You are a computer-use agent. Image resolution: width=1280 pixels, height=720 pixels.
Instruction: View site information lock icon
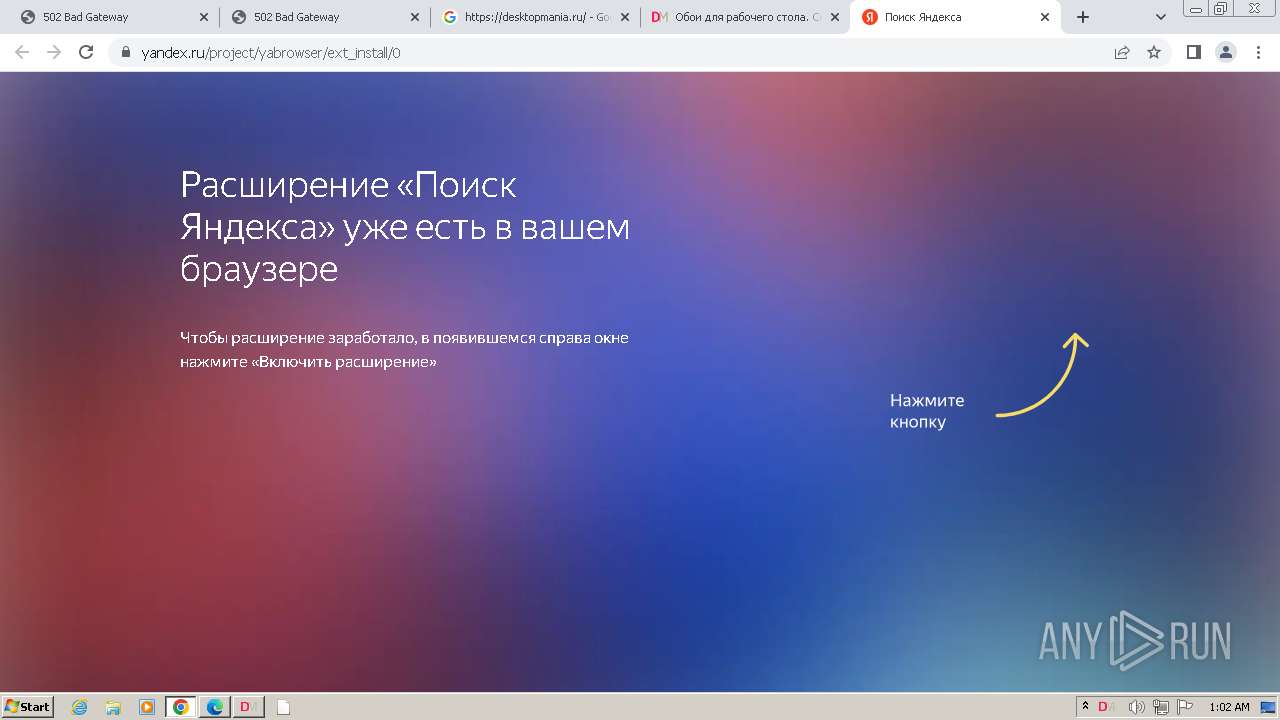pos(126,52)
